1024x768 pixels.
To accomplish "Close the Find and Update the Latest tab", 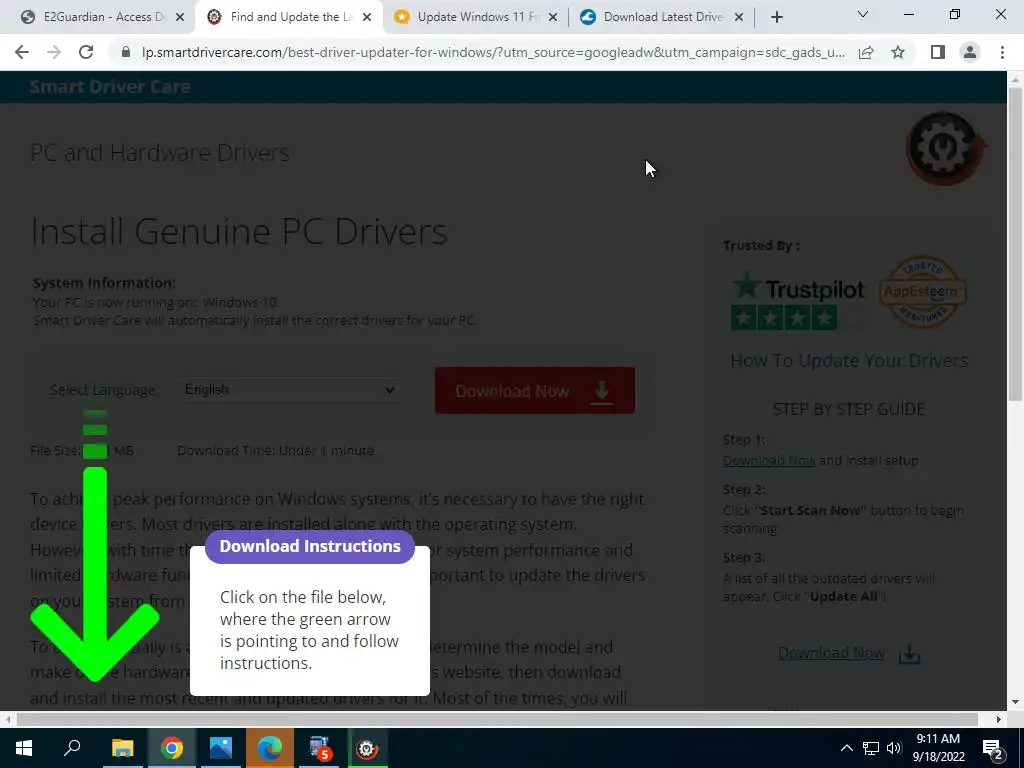I will 367,17.
